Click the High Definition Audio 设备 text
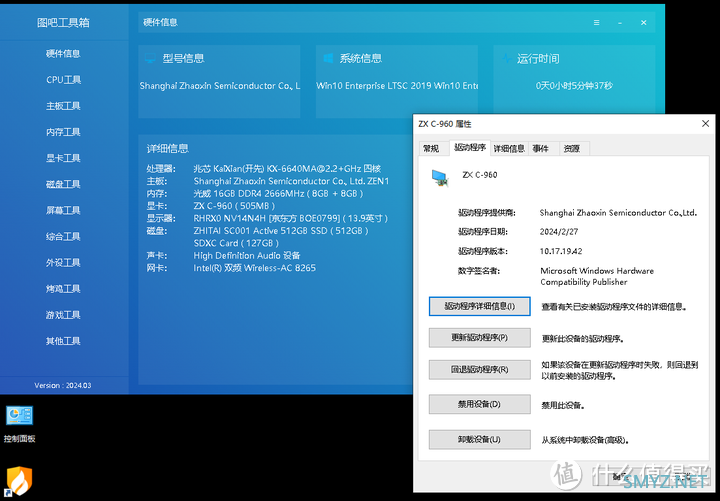Screen dimensions: 720x501 [247, 255]
